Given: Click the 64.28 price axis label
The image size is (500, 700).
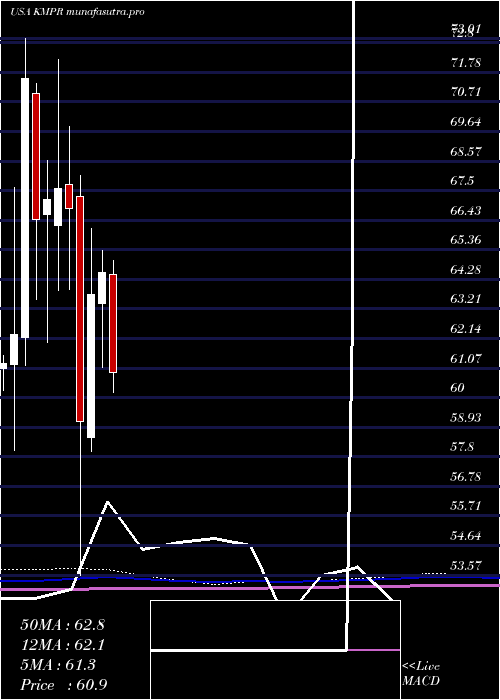Looking at the screenshot, I should click(466, 270).
